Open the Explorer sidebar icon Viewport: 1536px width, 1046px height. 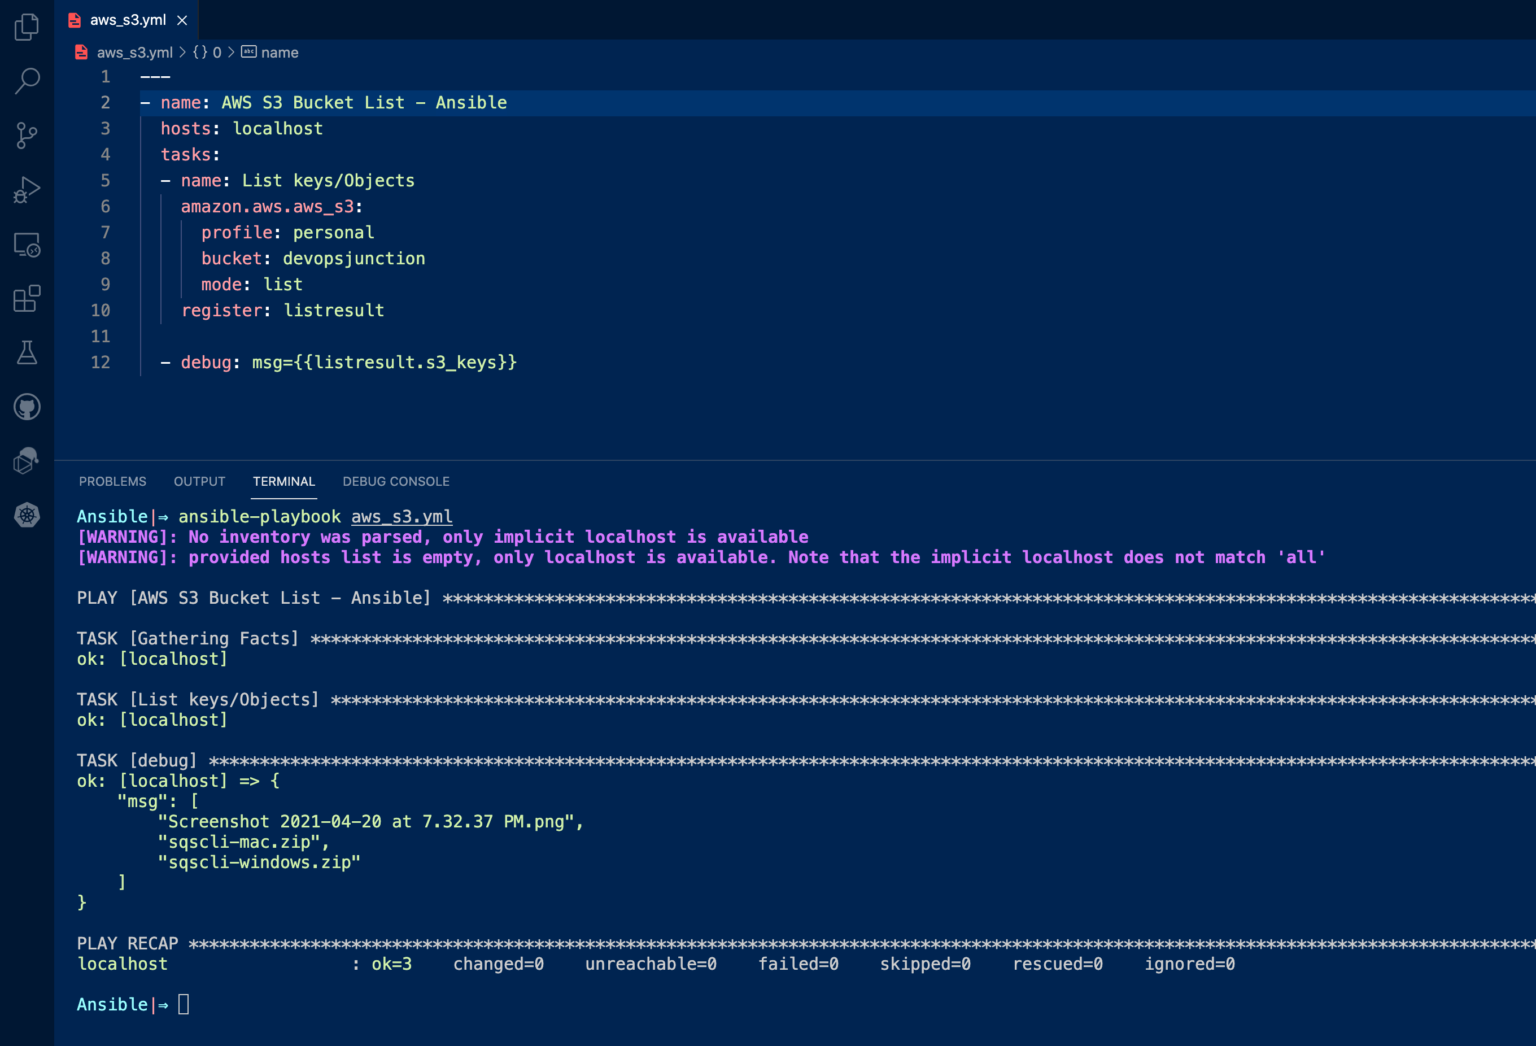click(26, 27)
